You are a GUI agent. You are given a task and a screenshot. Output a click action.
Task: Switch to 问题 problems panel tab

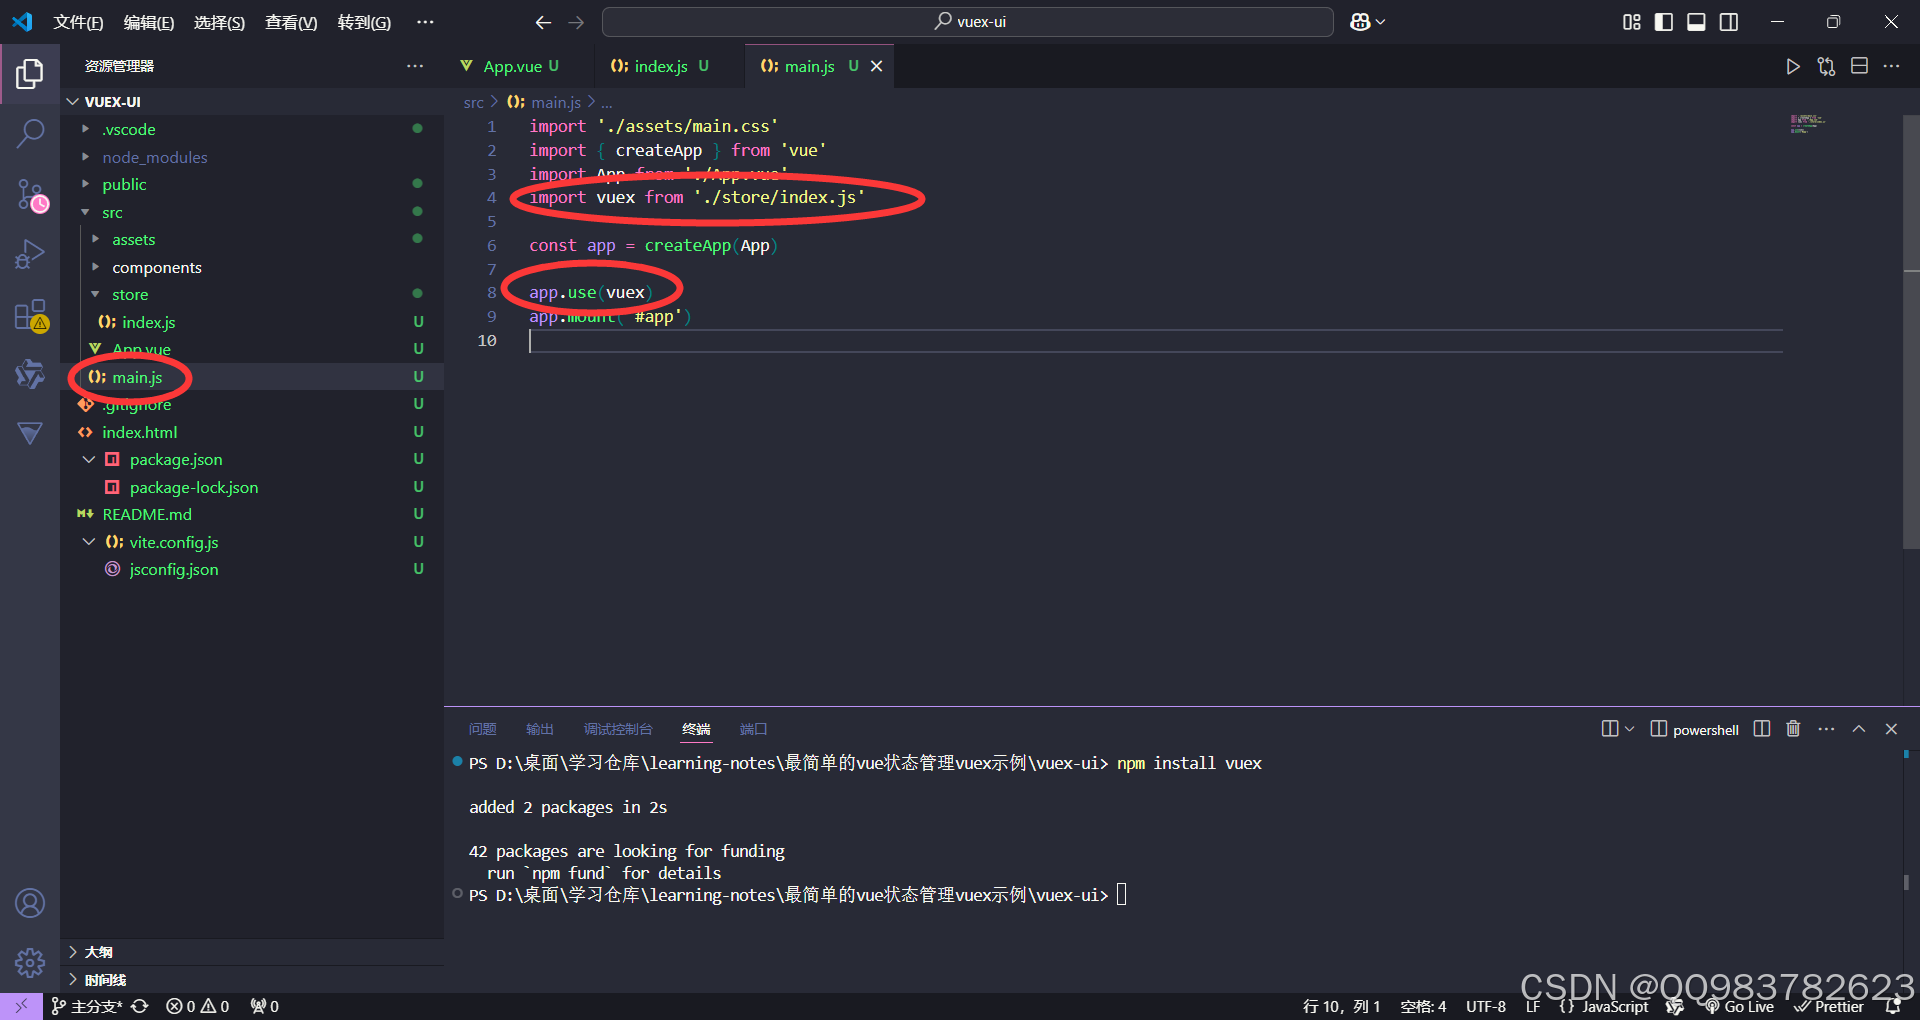pos(482,729)
